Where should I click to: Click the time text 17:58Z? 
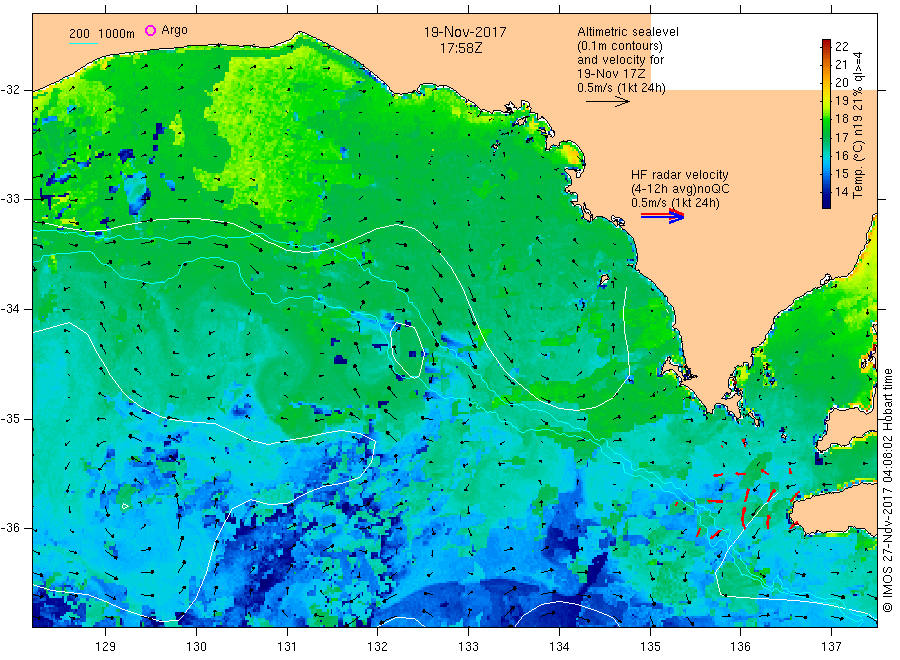point(461,48)
